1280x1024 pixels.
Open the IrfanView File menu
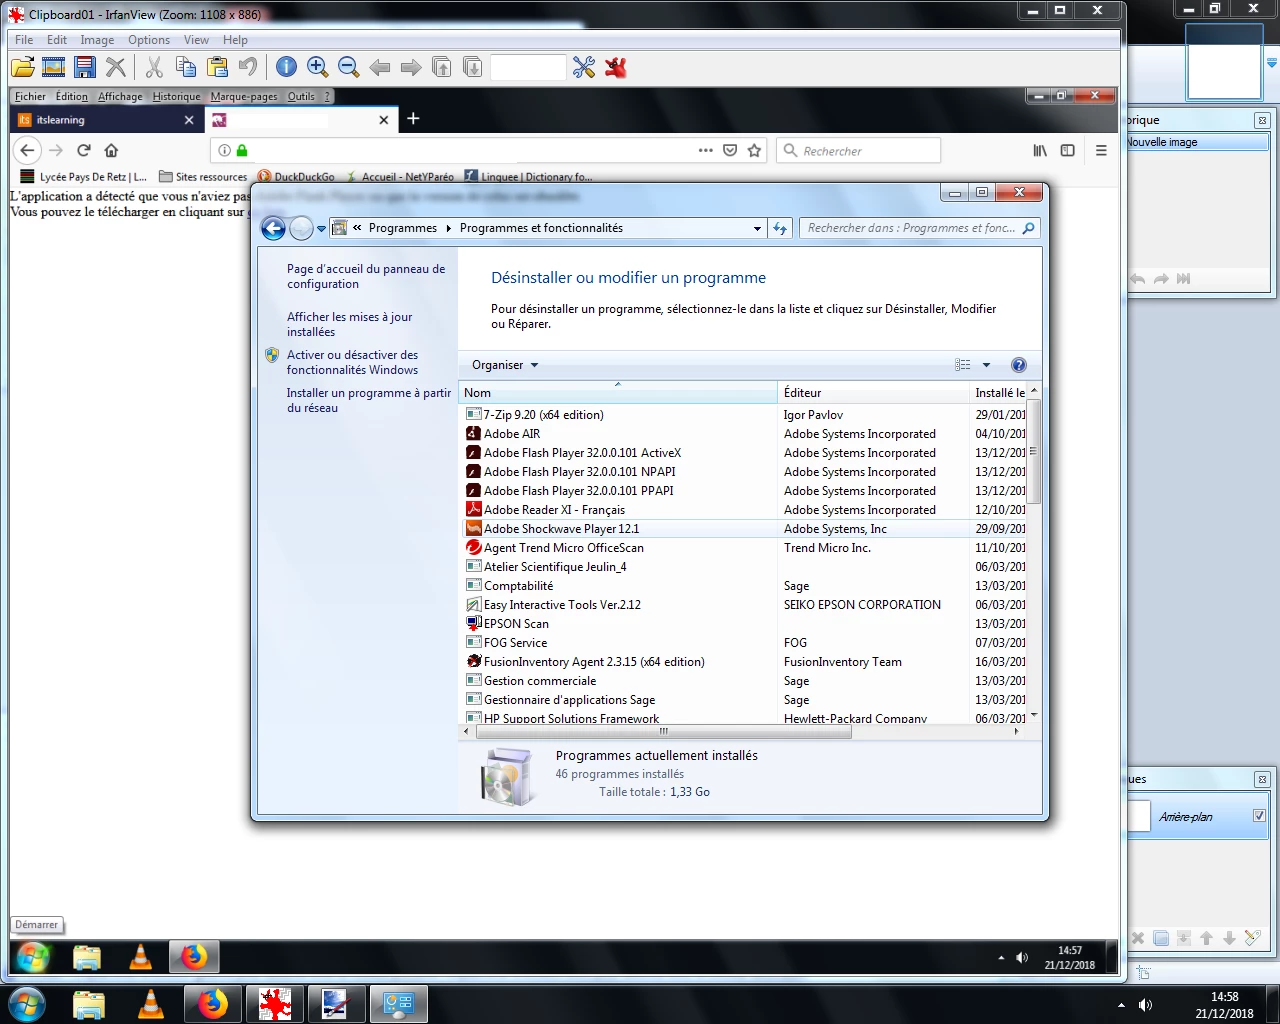(x=24, y=40)
